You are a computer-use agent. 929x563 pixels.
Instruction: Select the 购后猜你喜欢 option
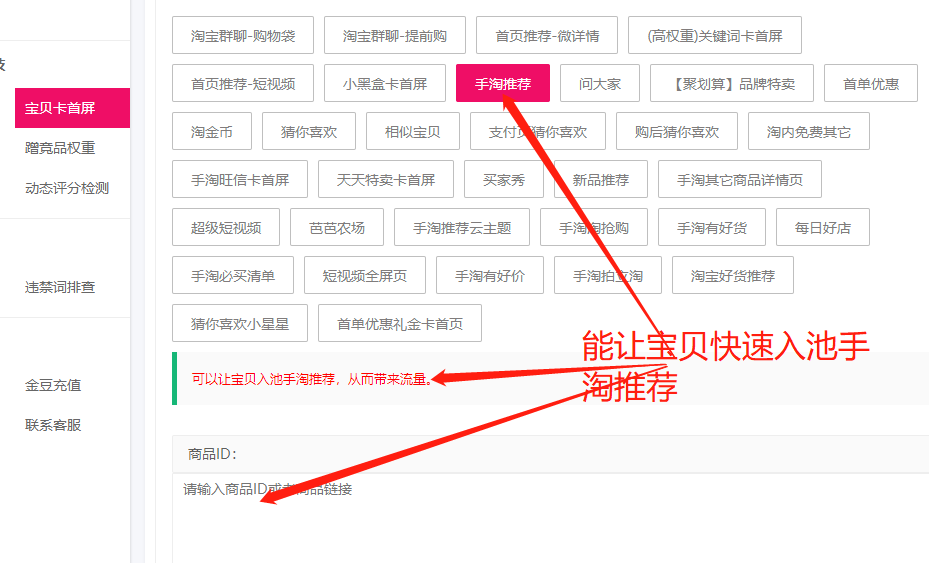coord(677,132)
